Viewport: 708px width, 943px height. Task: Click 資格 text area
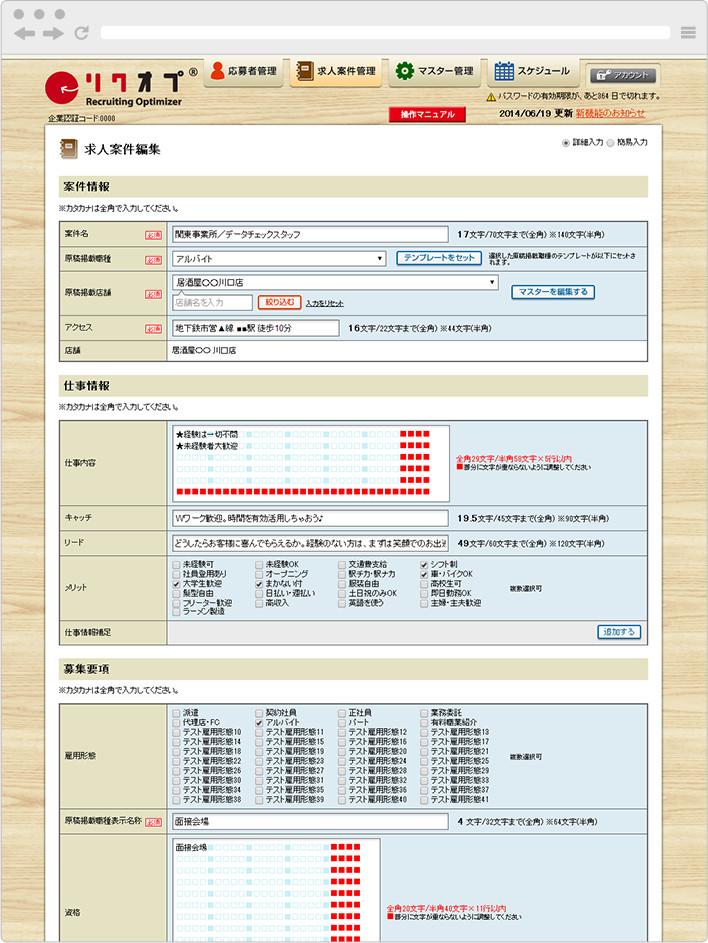276,891
